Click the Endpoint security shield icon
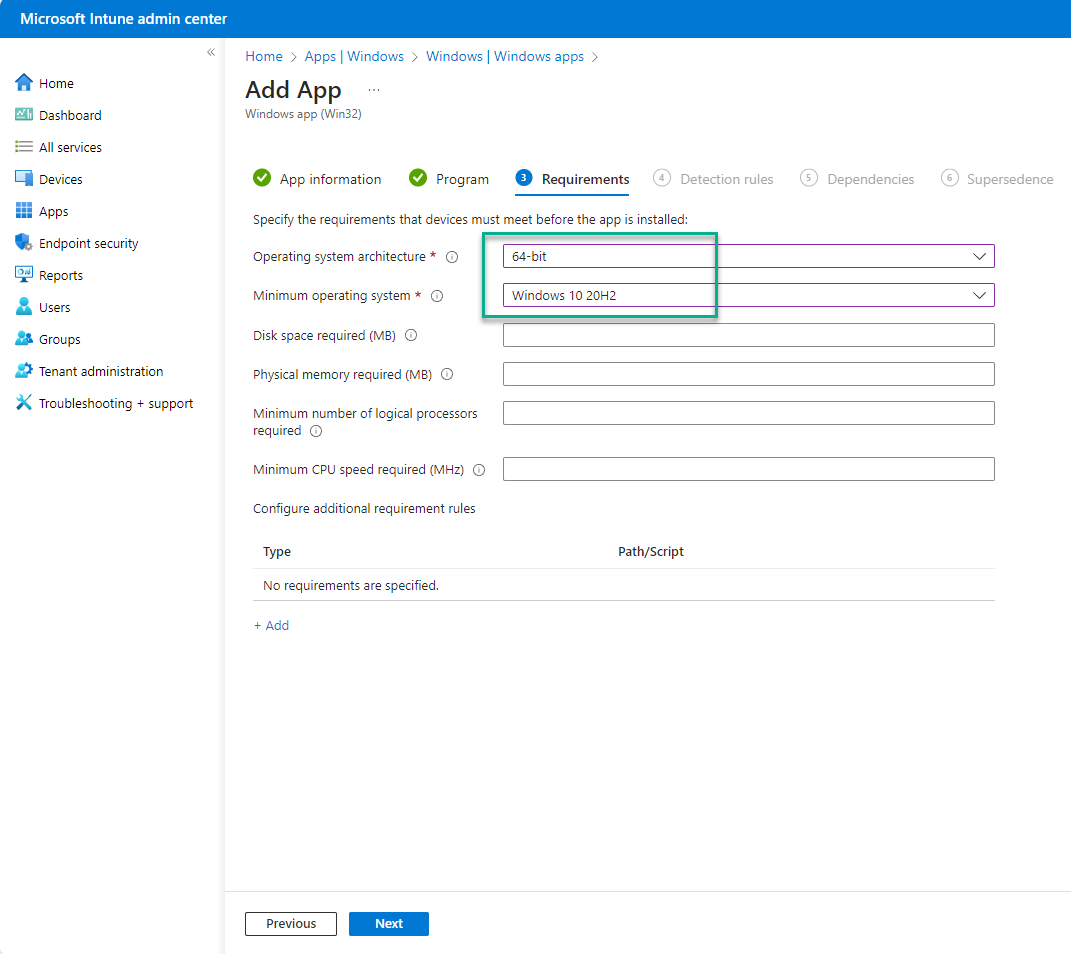Viewport: 1071px width, 954px height. (x=27, y=243)
